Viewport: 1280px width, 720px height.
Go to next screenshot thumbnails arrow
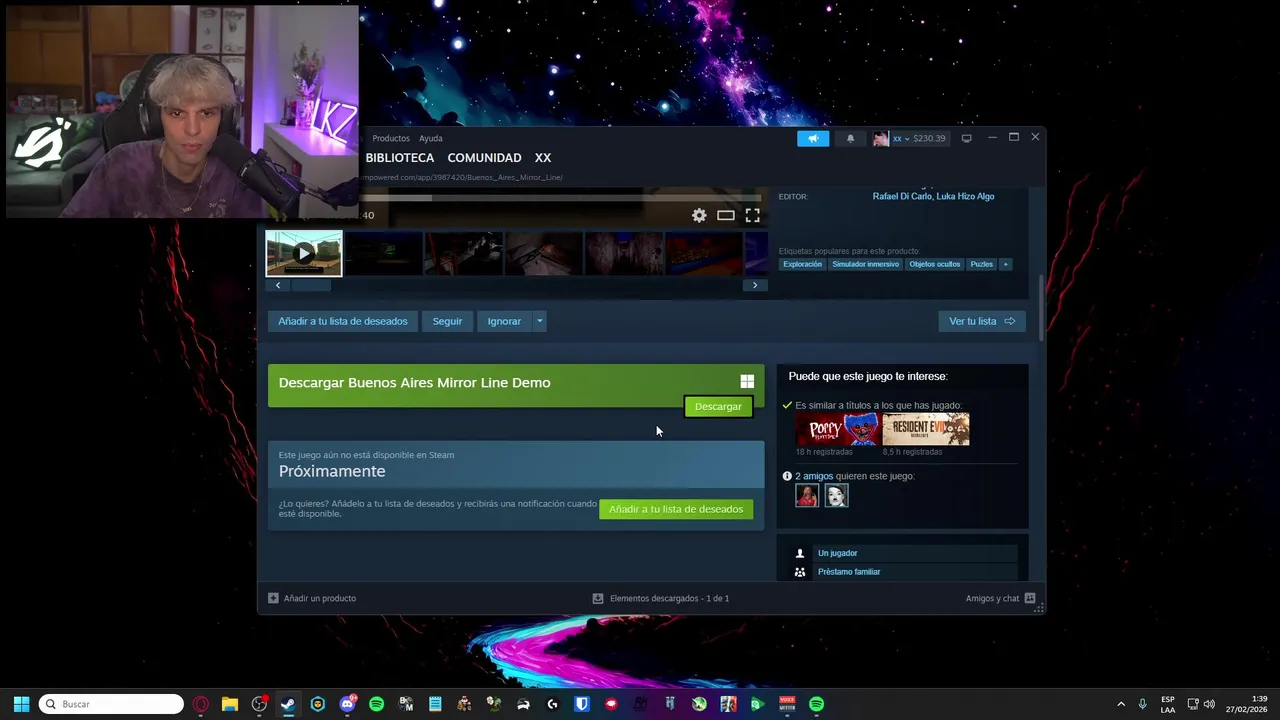(755, 285)
